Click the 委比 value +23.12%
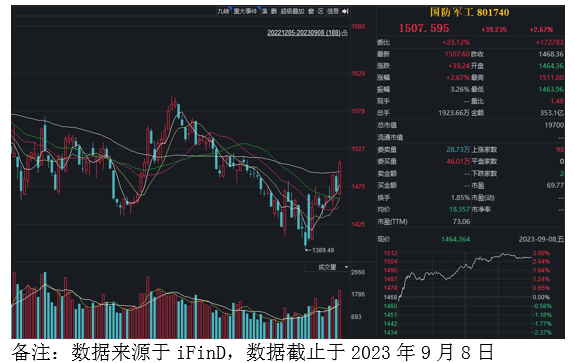The height and width of the screenshot is (363, 575). [x=456, y=43]
